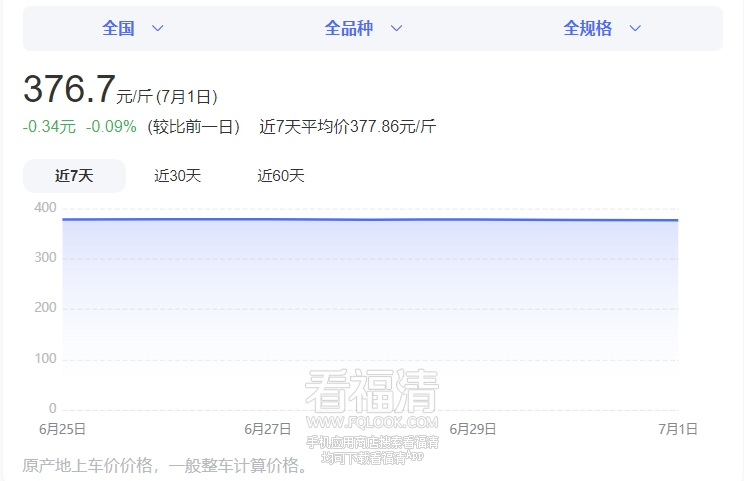The image size is (744, 481).
Task: Click the 看福清 watermark logo
Action: (x=372, y=392)
